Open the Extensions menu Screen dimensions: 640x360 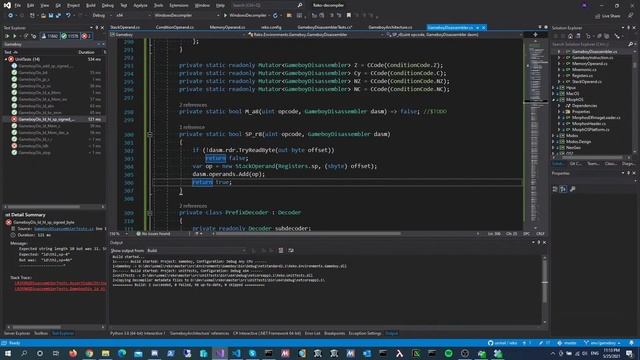click(x=179, y=5)
